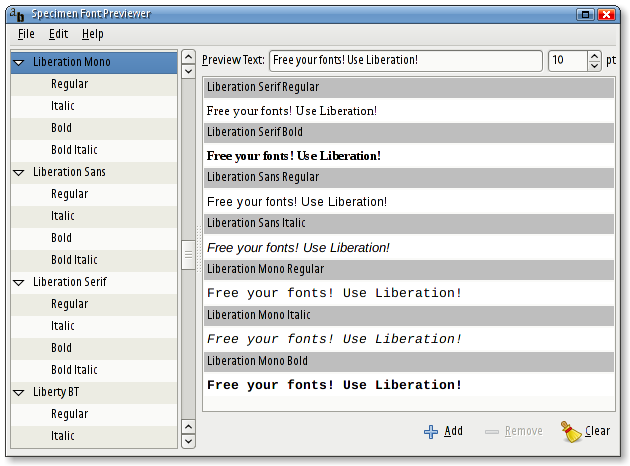Click the Preview Text input field
The height and width of the screenshot is (466, 630).
406,61
